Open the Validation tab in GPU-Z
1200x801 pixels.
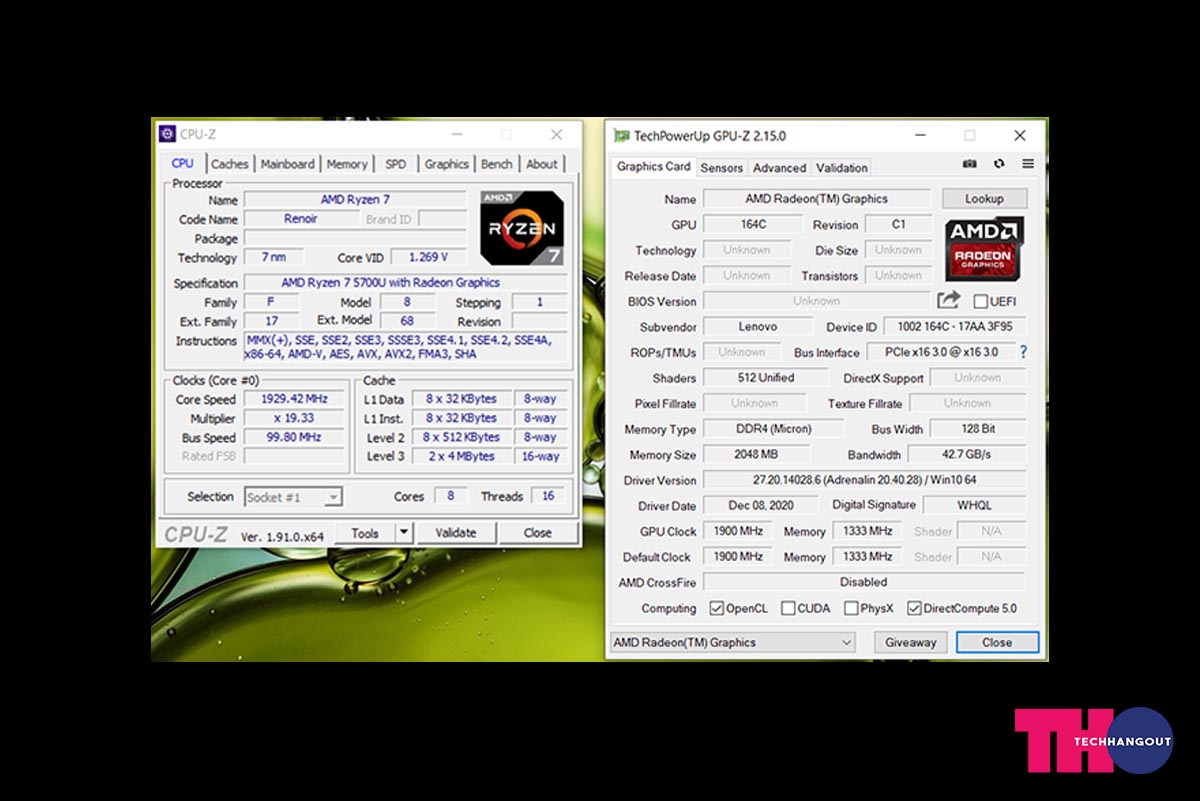842,168
